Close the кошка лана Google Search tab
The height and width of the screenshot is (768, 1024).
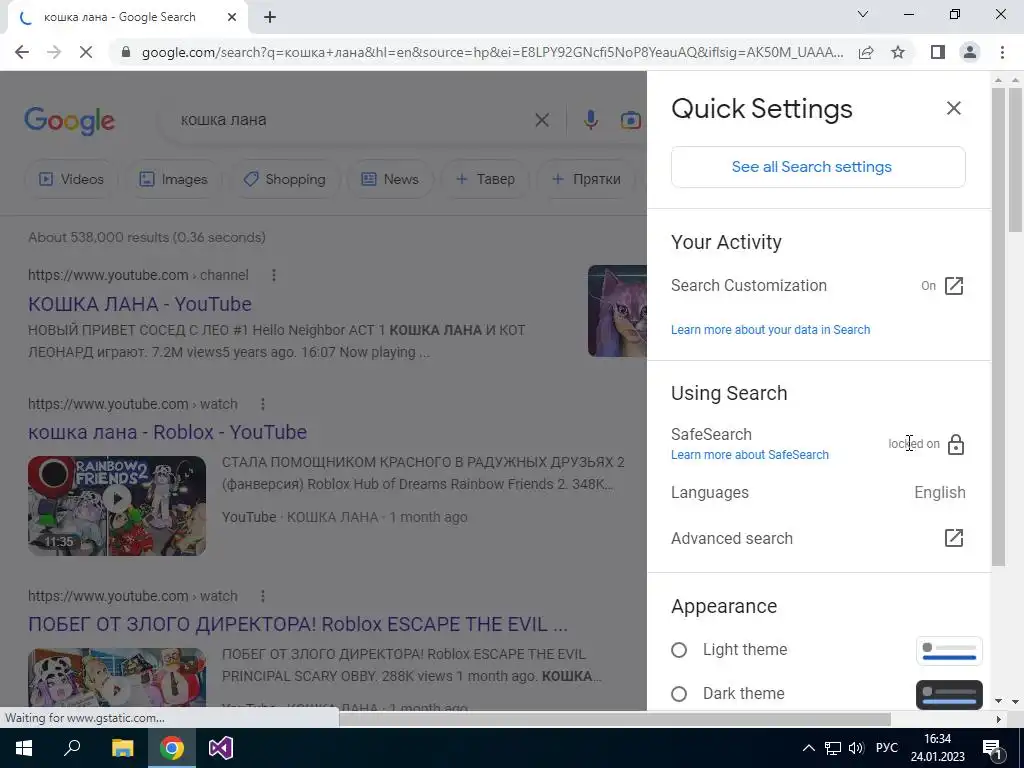232,17
